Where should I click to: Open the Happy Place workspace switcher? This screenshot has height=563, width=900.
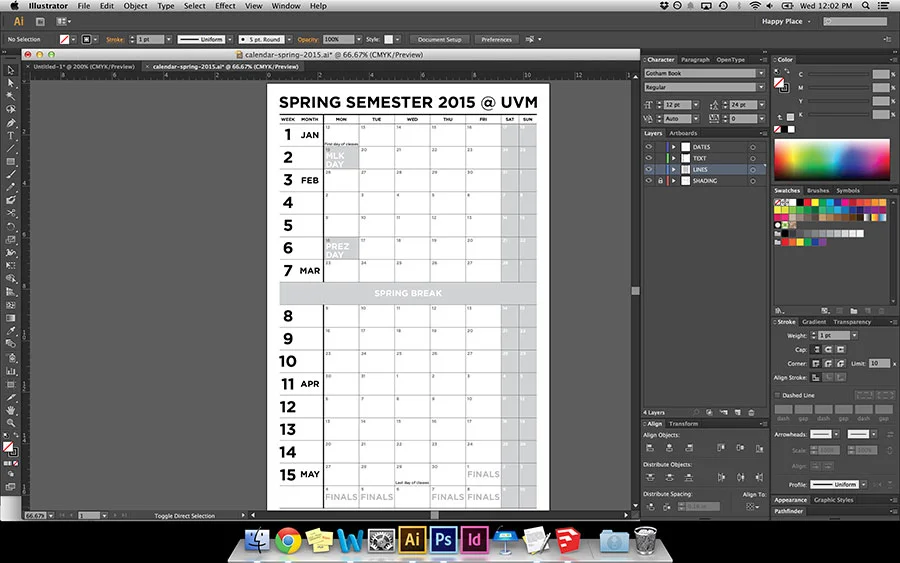pos(786,21)
